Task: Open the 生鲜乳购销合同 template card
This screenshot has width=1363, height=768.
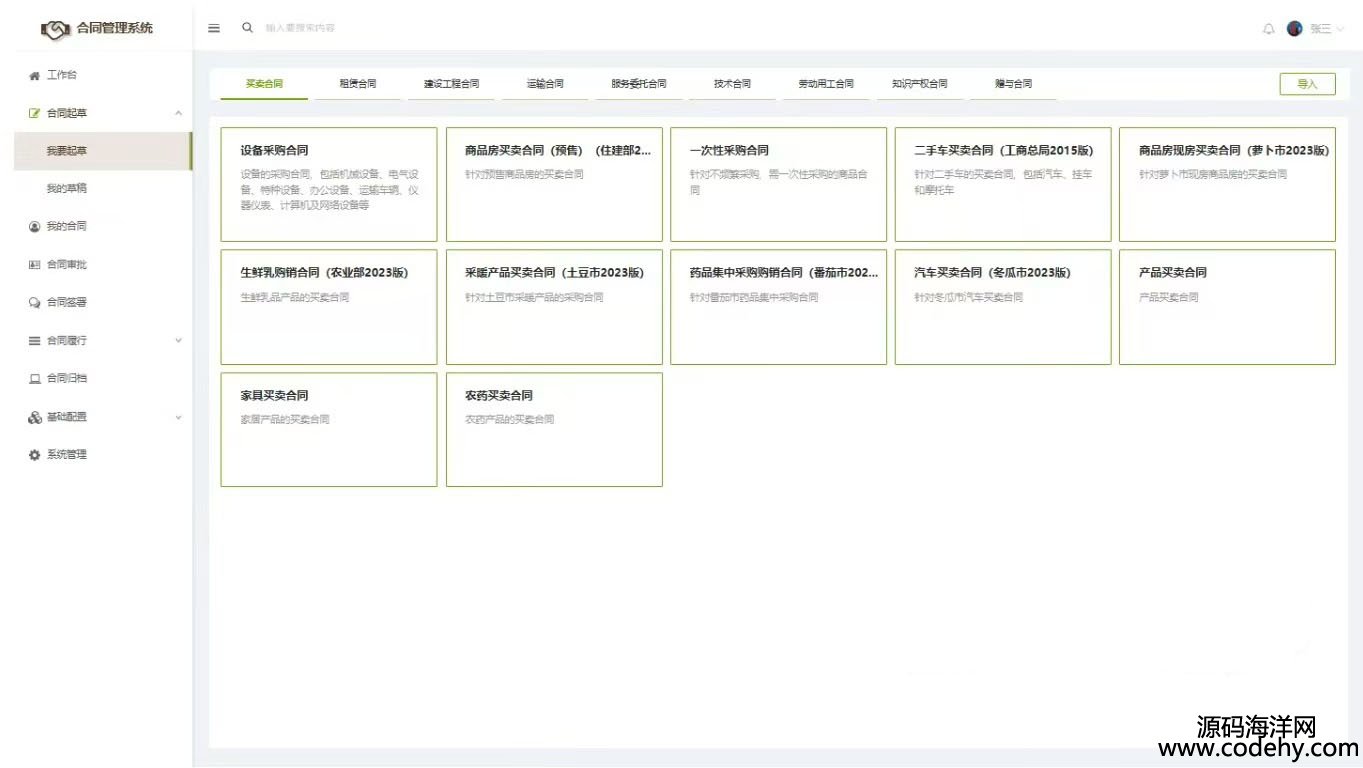Action: 329,307
